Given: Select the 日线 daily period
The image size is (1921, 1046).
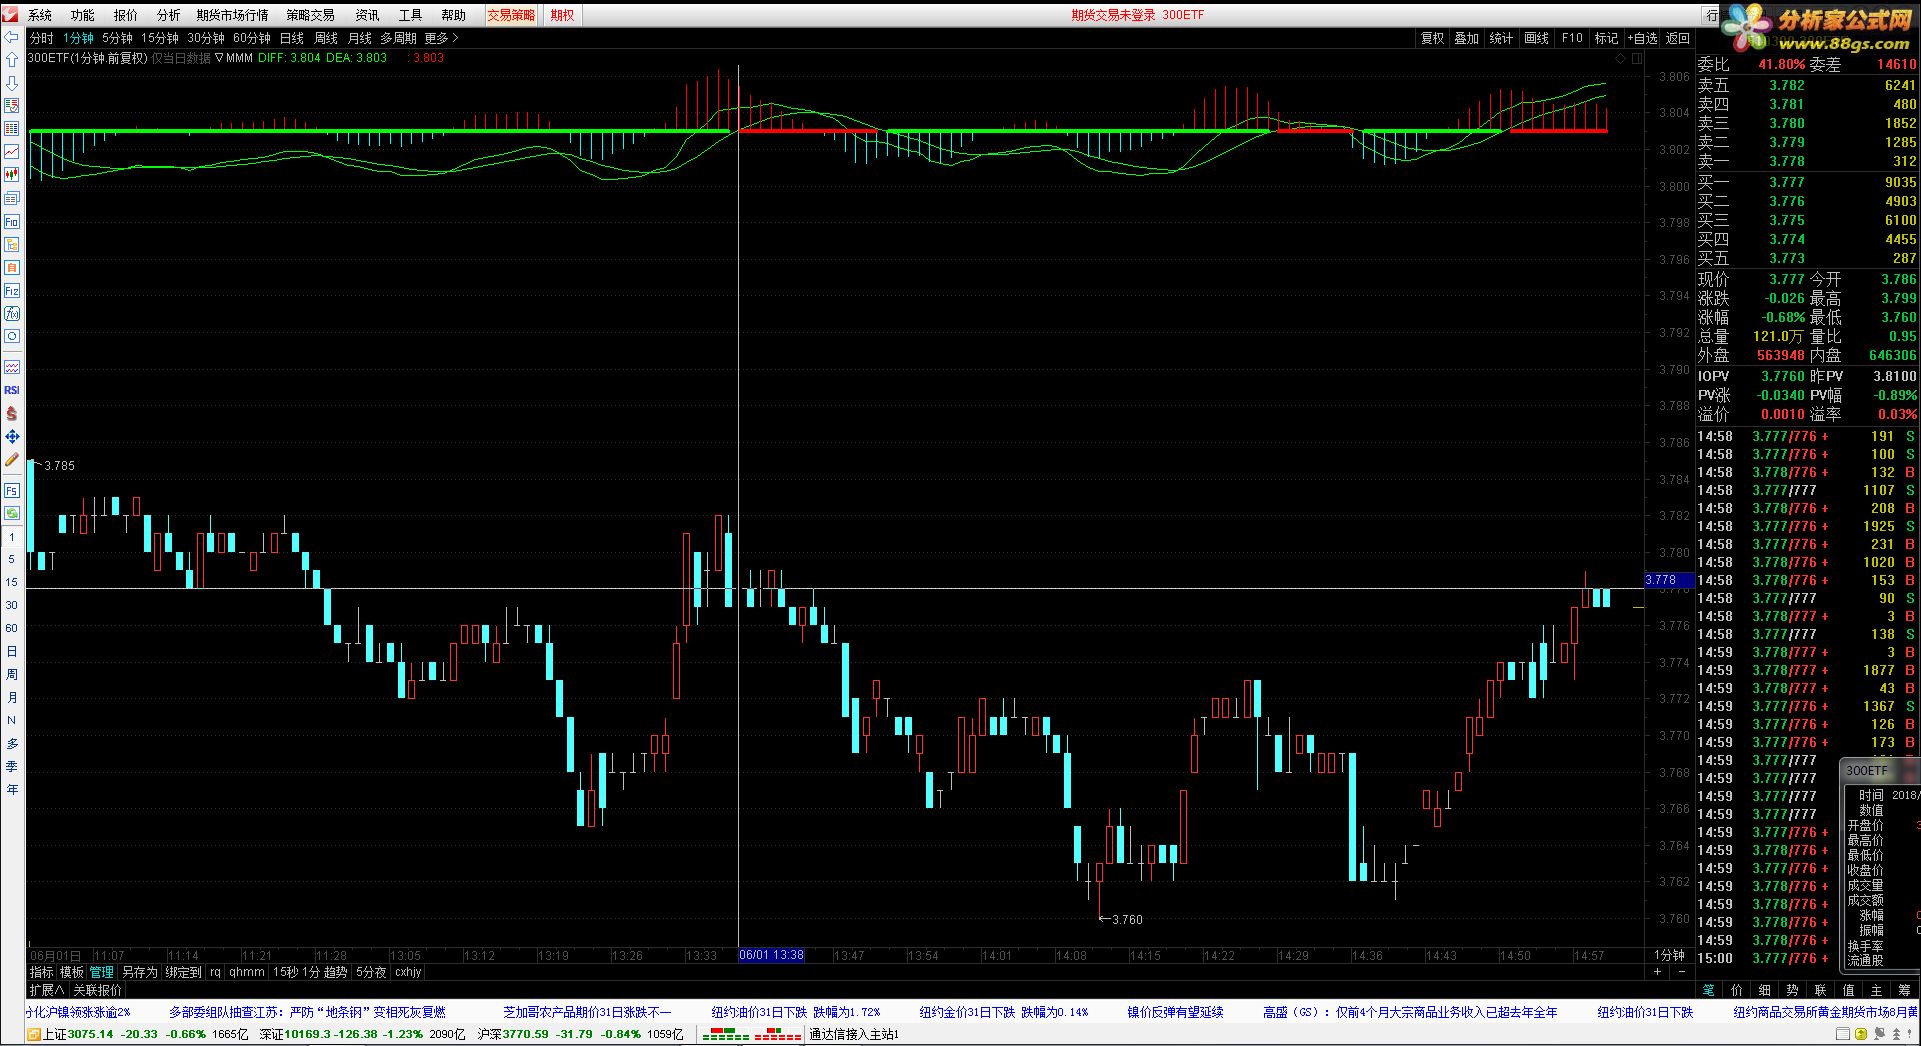Looking at the screenshot, I should (292, 38).
